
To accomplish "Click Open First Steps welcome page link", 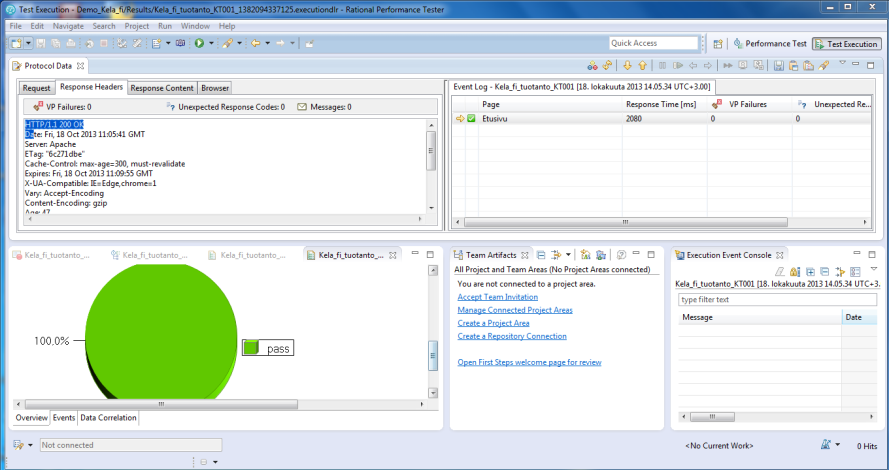I will [x=530, y=362].
